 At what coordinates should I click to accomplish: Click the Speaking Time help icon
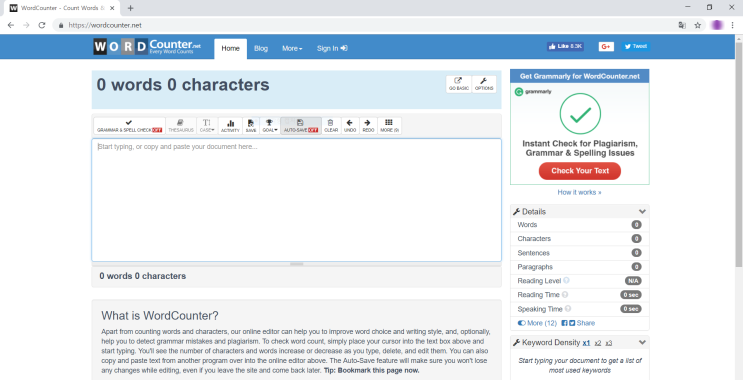click(x=568, y=309)
